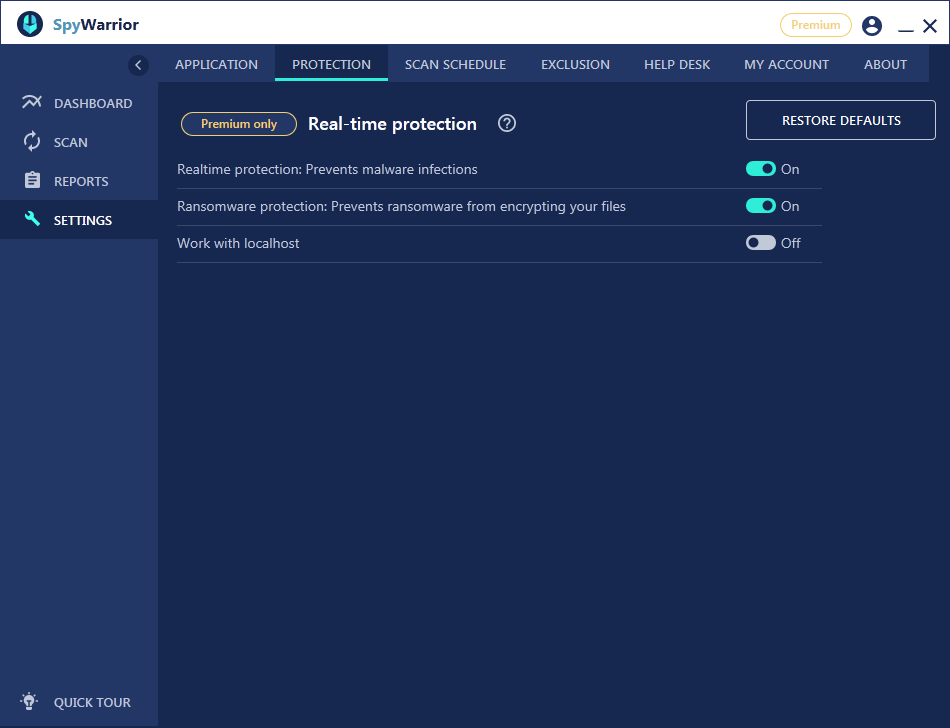Open the My Account tab
The height and width of the screenshot is (728, 950).
click(786, 65)
